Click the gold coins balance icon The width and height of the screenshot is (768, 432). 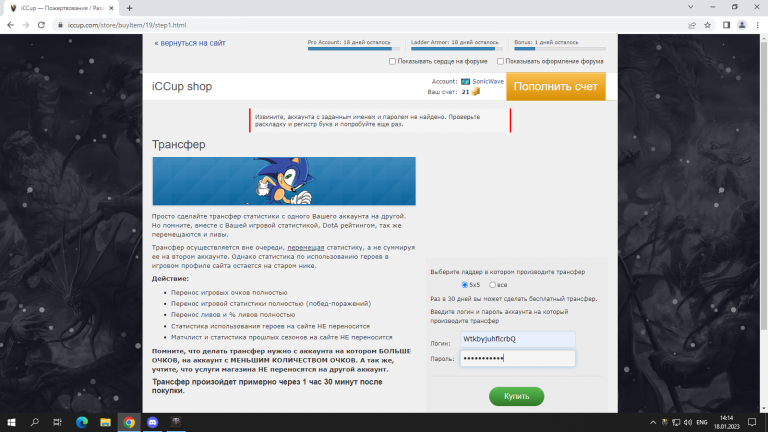[x=475, y=92]
